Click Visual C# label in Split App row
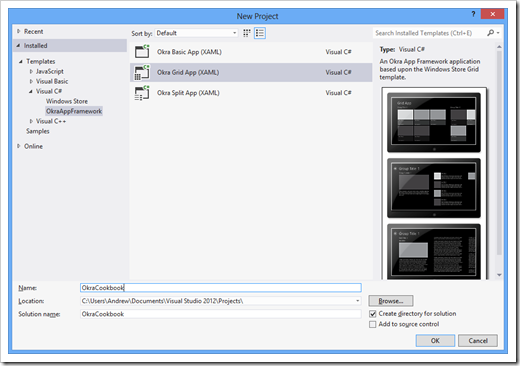Image resolution: width=520 pixels, height=366 pixels. tap(338, 93)
